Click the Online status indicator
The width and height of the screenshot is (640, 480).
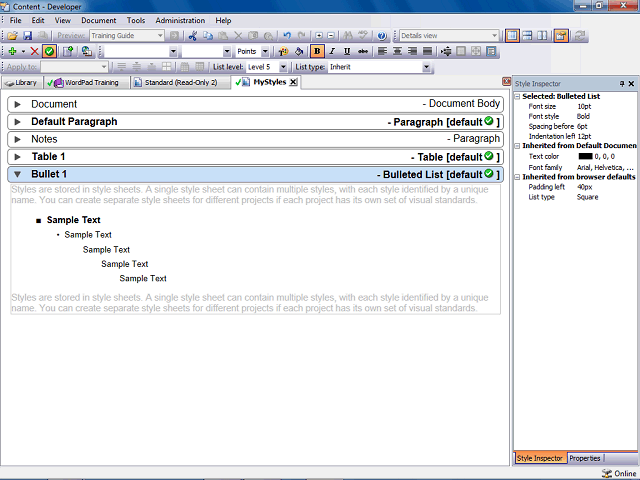tap(619, 473)
